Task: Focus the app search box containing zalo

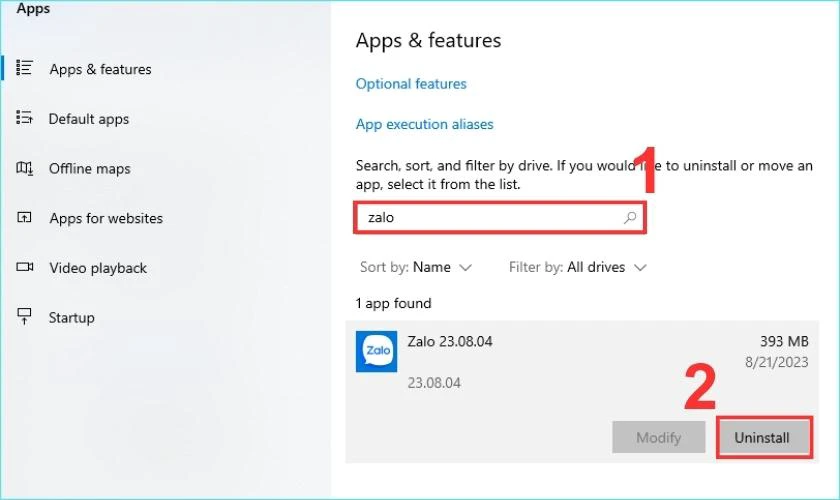Action: pos(499,218)
